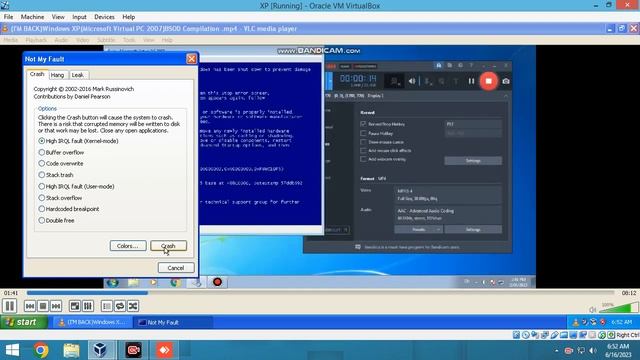Toggle VLC loop mode
The height and width of the screenshot is (360, 640).
point(120,306)
